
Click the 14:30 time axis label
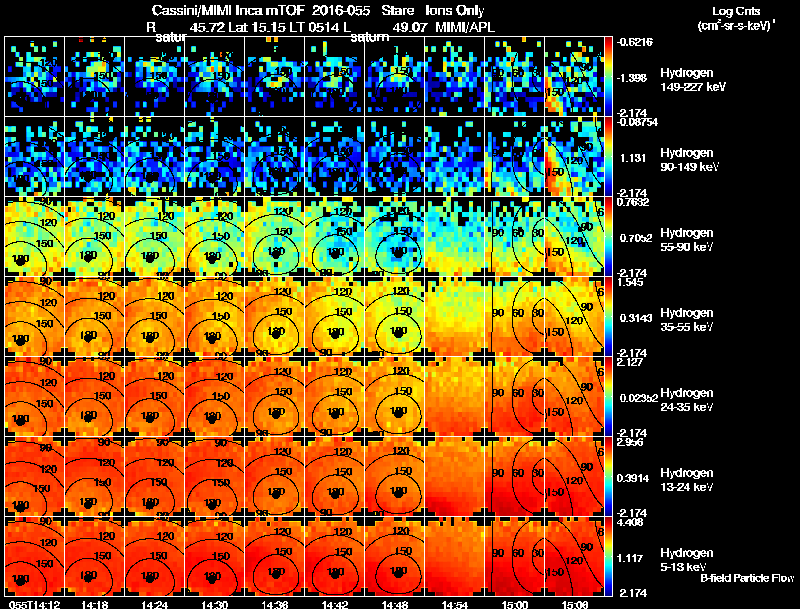click(x=214, y=604)
